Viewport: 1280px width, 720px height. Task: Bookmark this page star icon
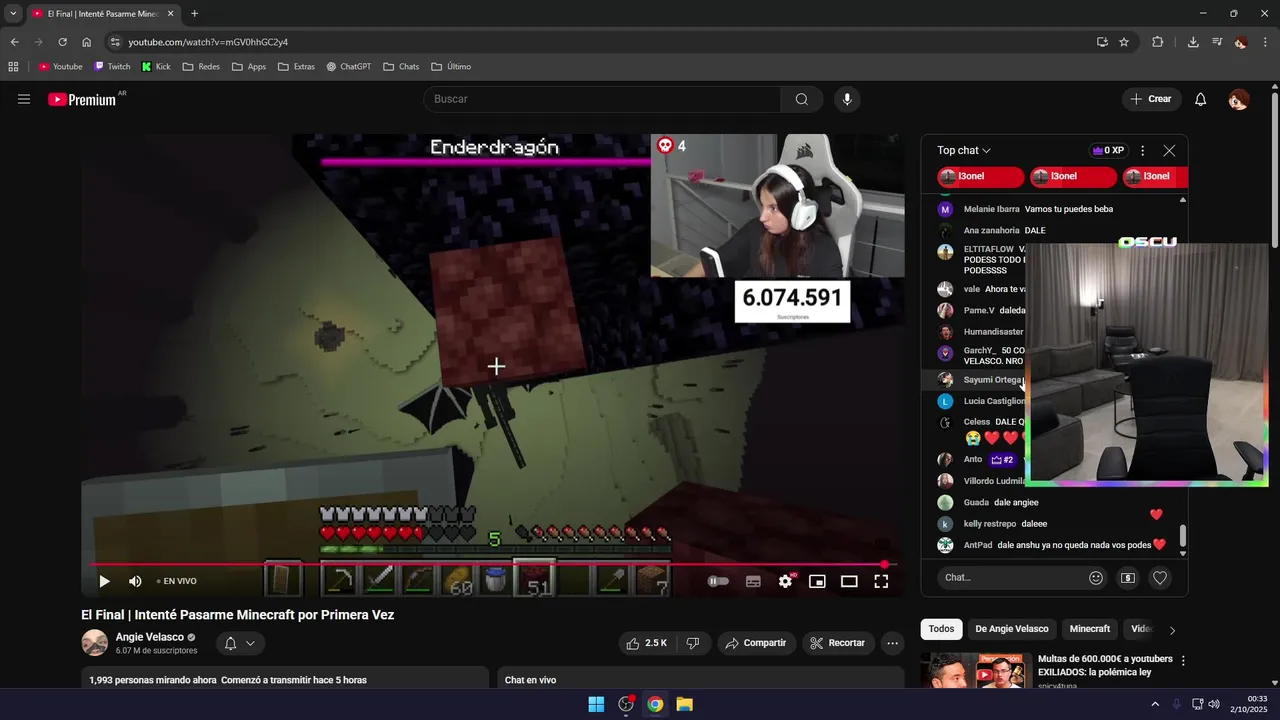(1124, 42)
